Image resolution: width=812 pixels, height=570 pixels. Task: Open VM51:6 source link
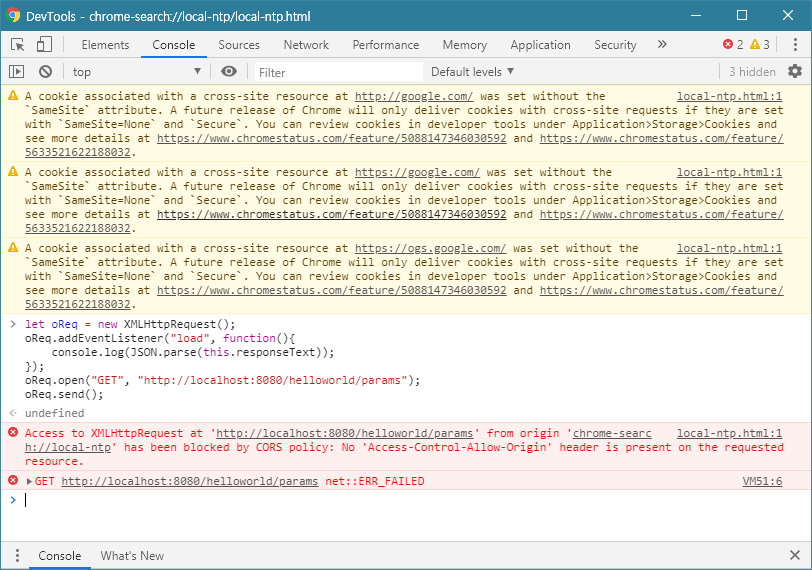[x=762, y=481]
